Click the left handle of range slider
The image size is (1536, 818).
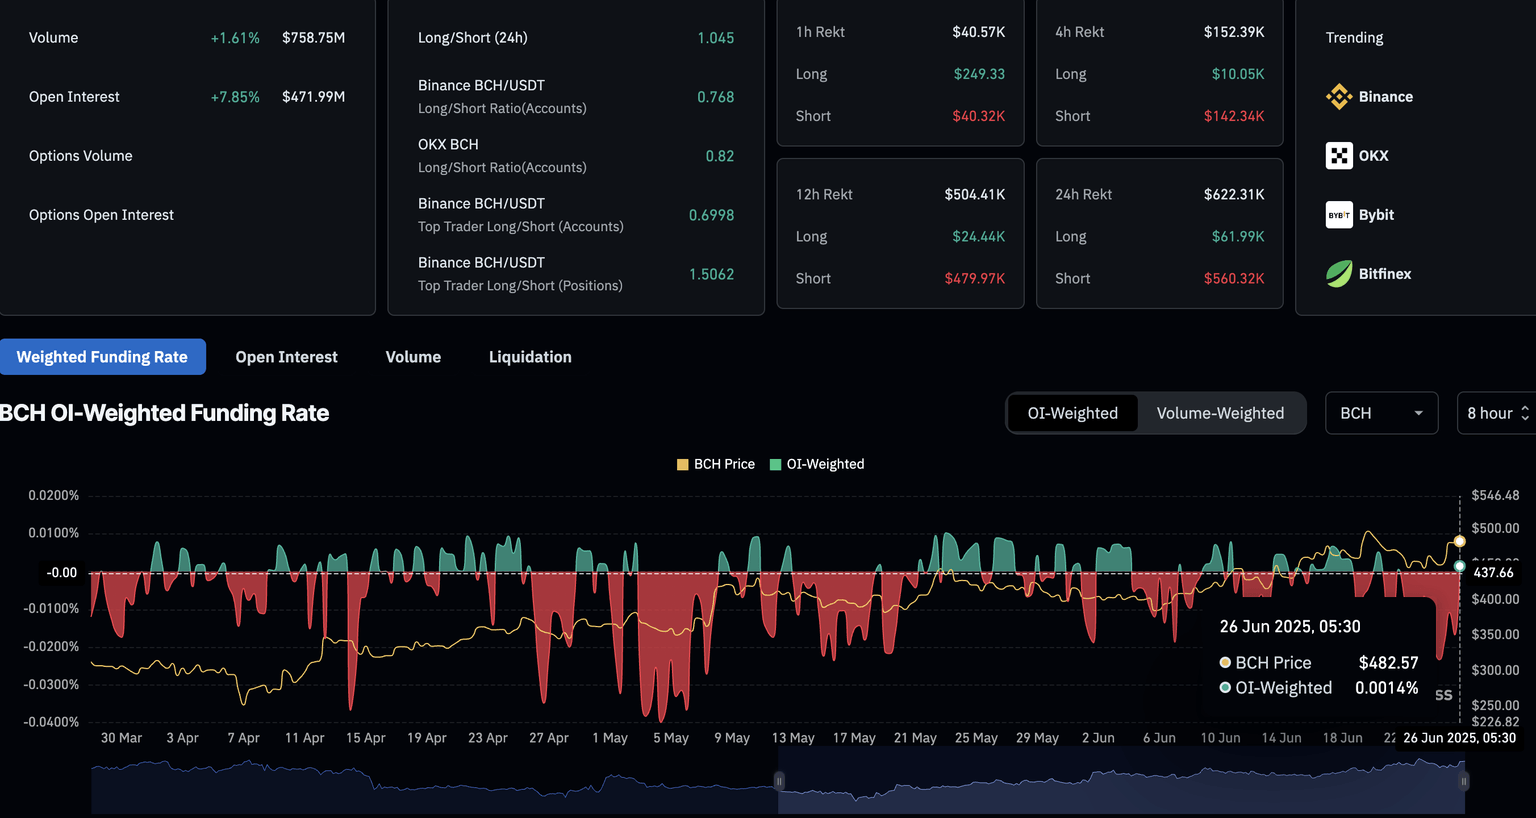click(779, 781)
